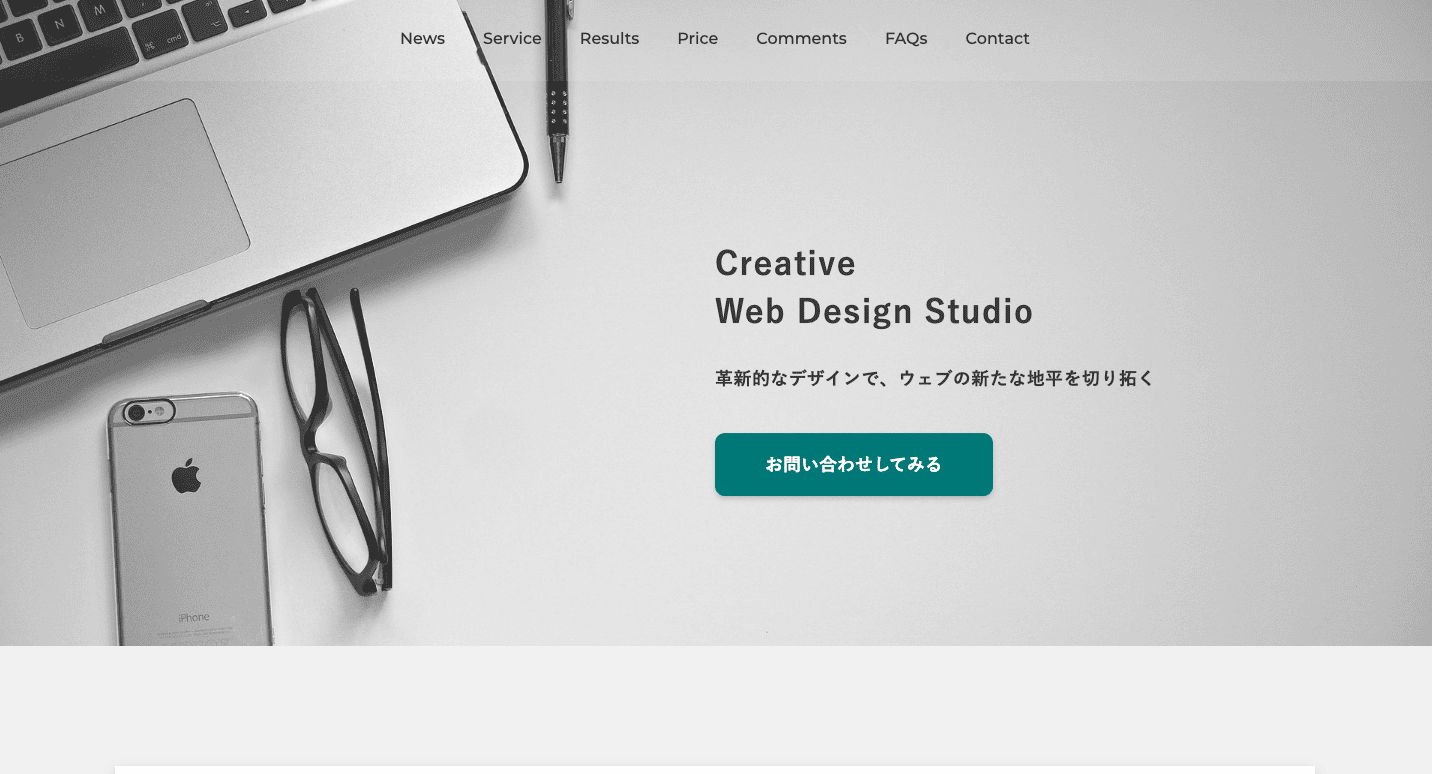Screen dimensions: 1432x774
Task: Click the black pen in the hero image
Action: tap(558, 92)
